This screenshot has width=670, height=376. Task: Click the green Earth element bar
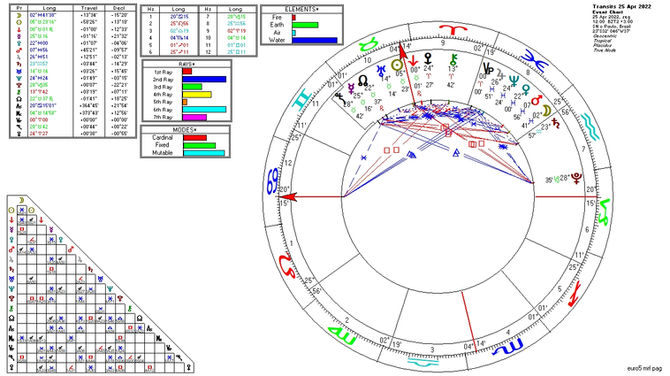click(x=305, y=25)
